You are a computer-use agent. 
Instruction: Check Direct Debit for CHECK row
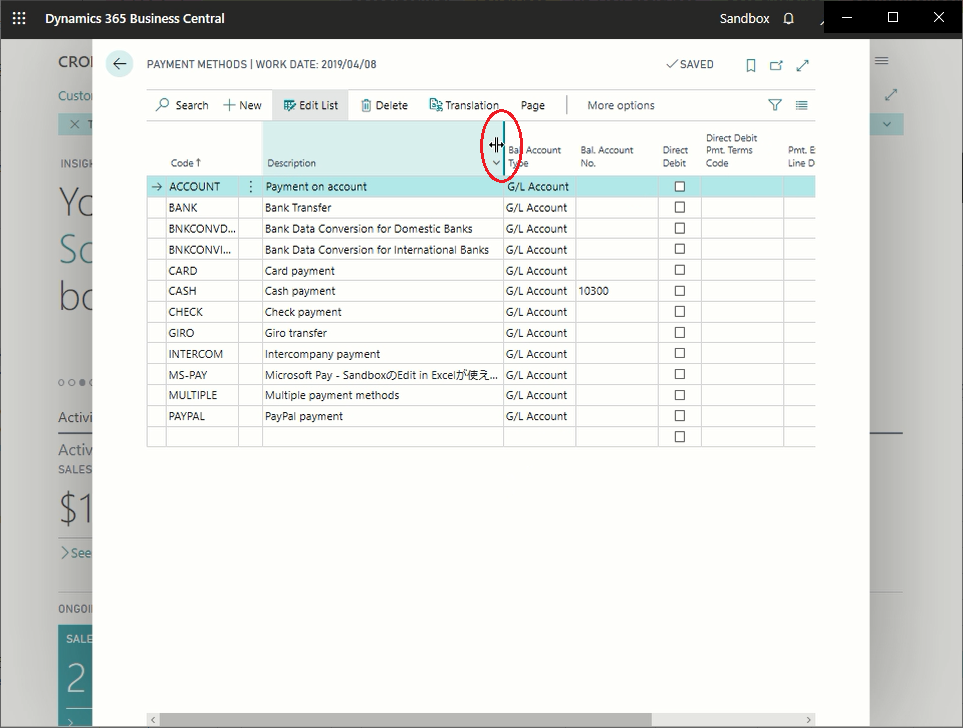coord(680,311)
